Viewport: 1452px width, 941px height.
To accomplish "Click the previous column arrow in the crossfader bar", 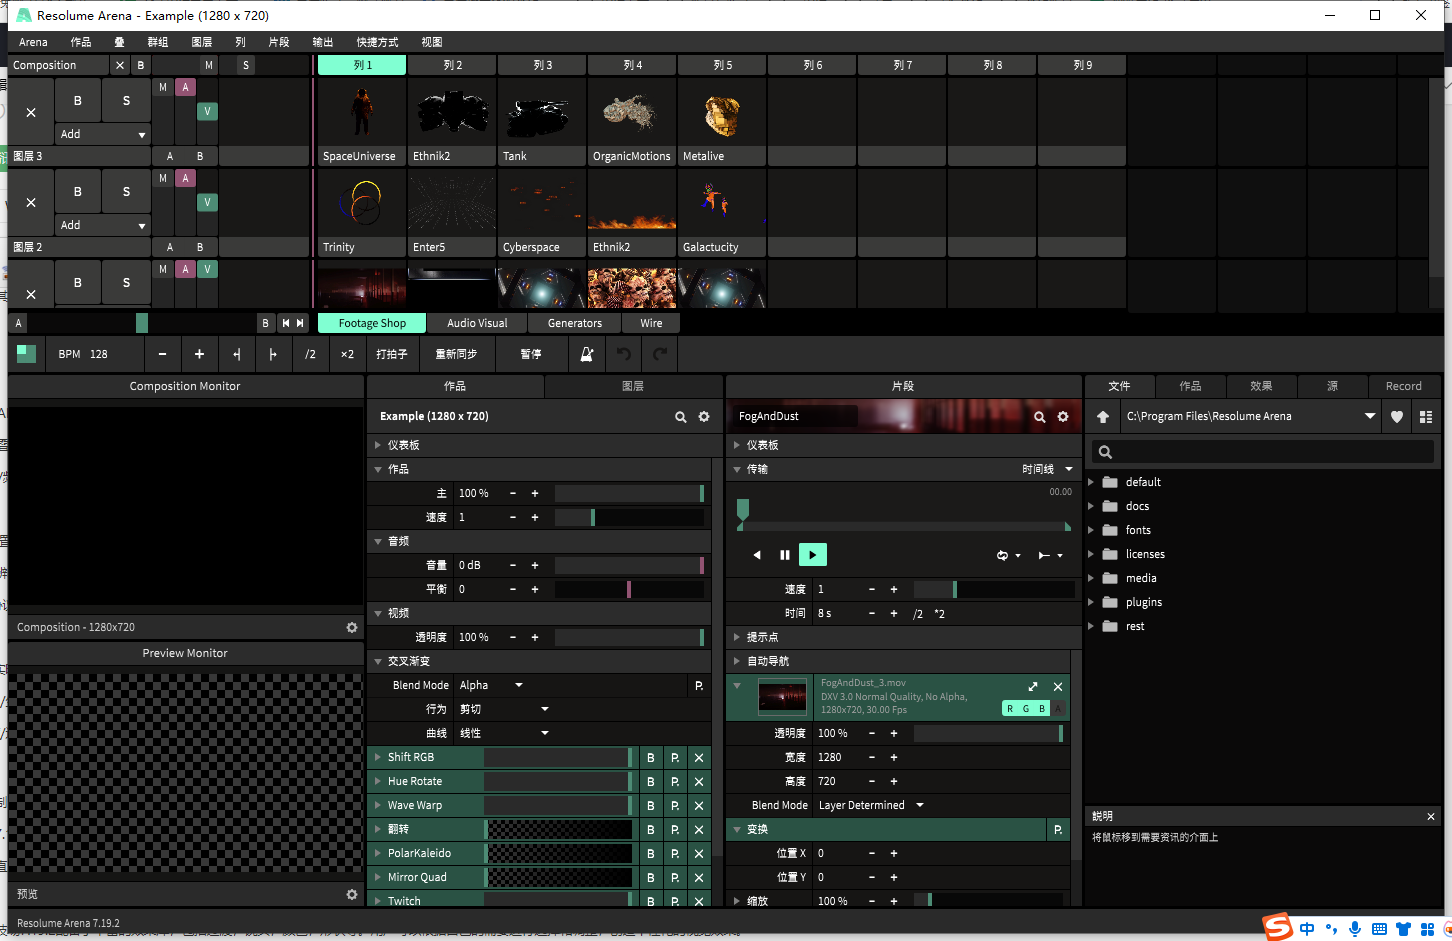I will coord(286,323).
